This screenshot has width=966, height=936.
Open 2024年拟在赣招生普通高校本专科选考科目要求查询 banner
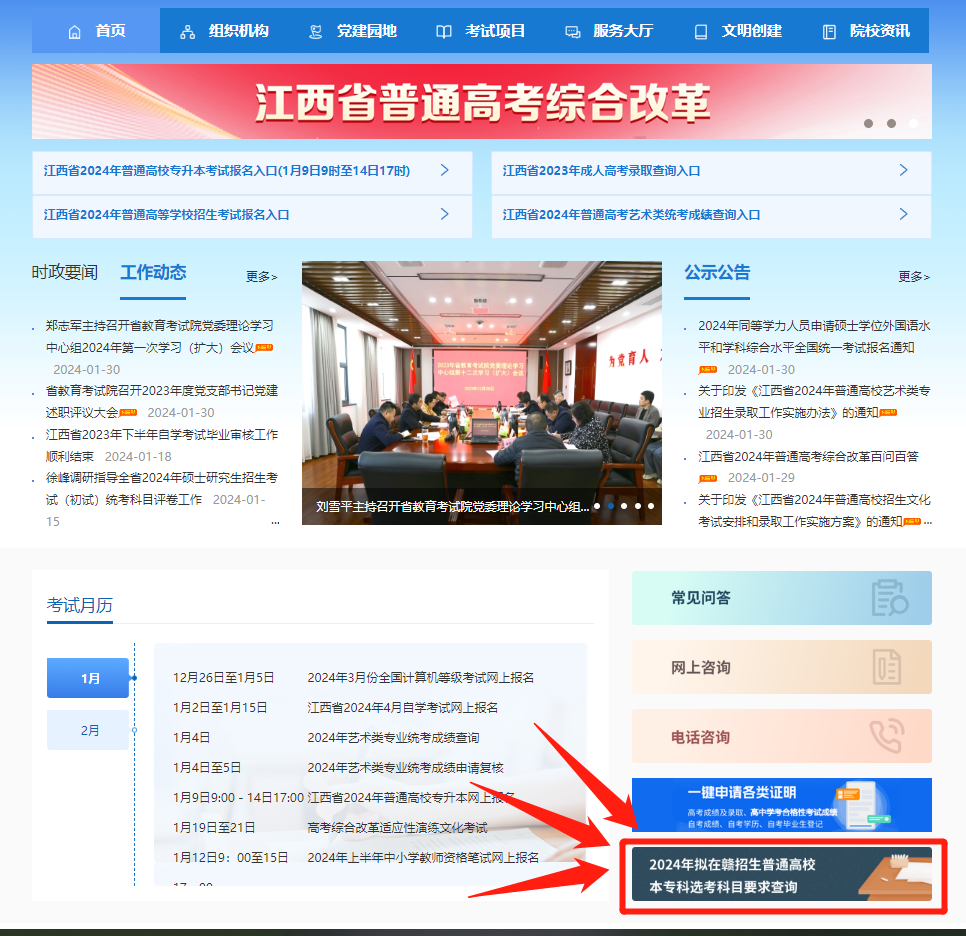pos(782,875)
